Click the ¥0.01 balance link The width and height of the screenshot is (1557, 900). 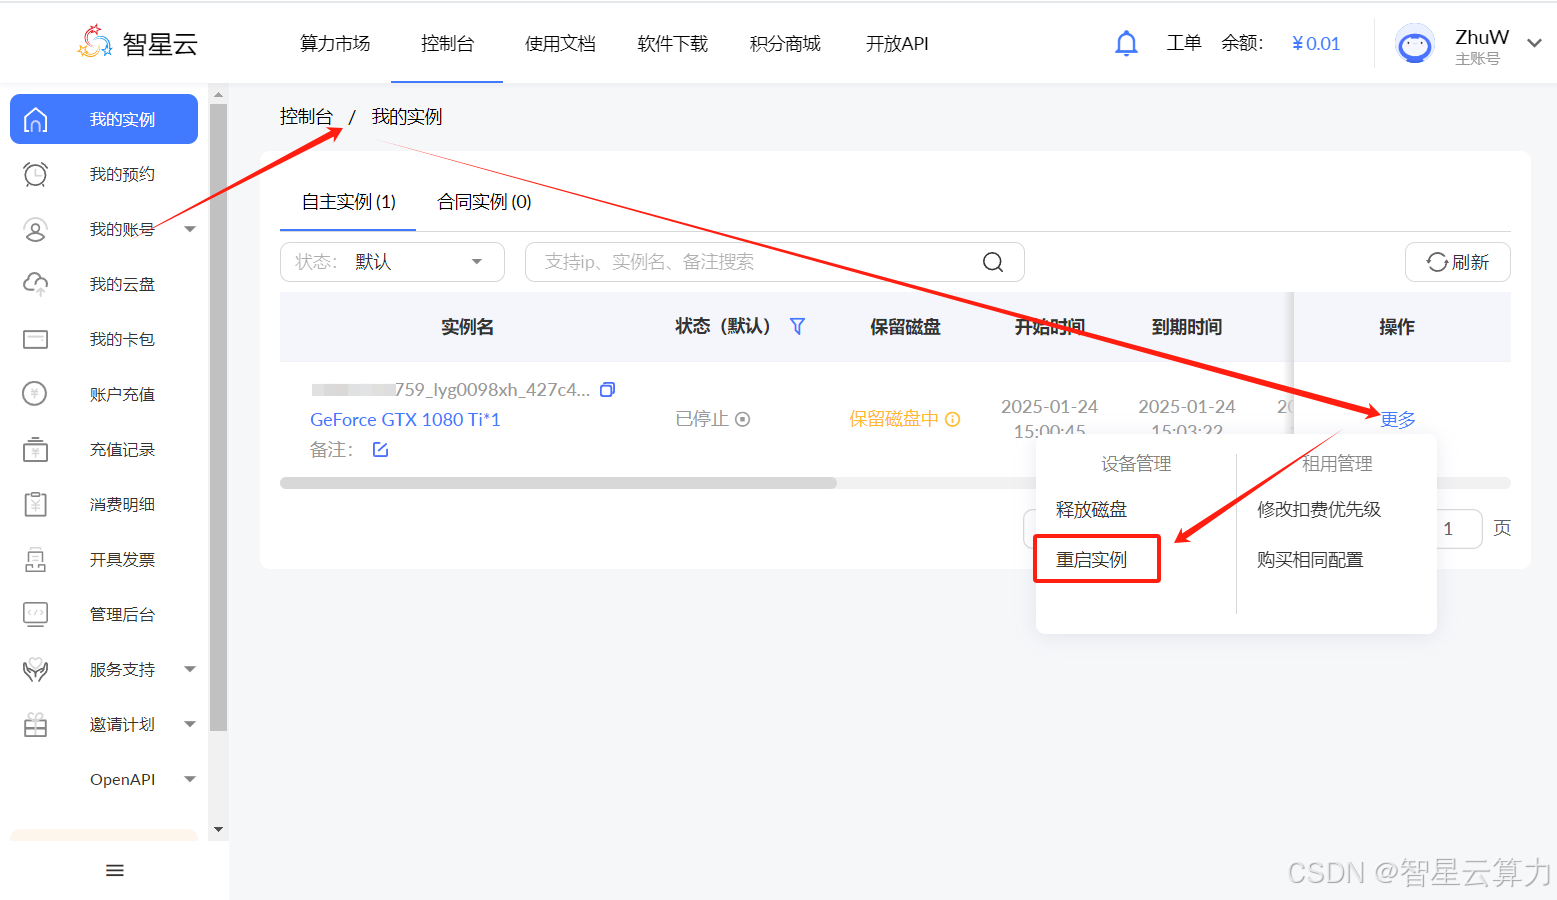tap(1316, 43)
